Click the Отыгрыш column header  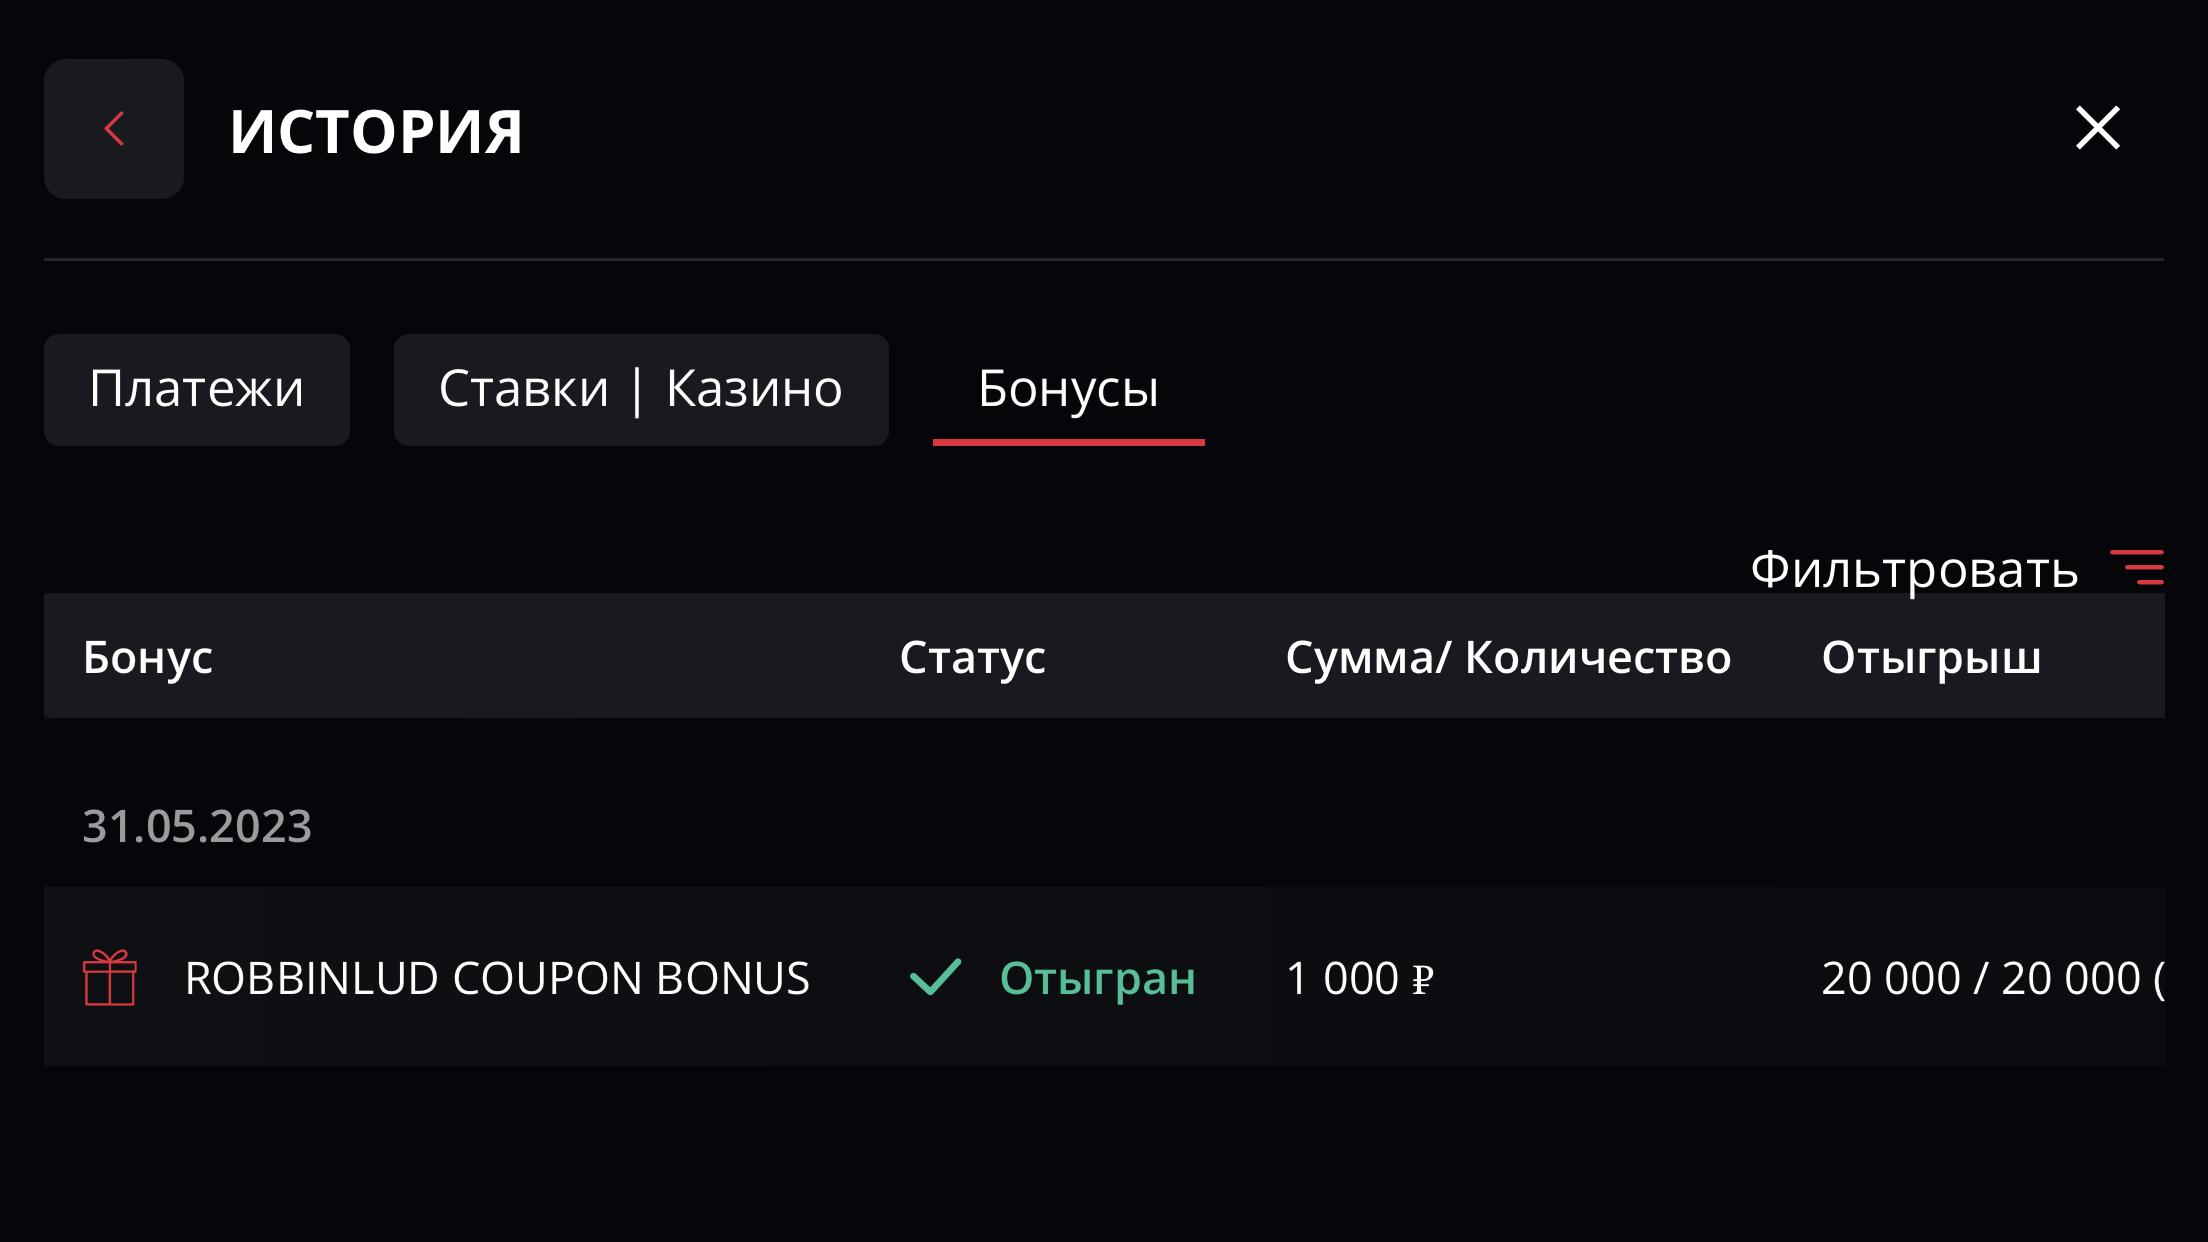(x=1931, y=657)
